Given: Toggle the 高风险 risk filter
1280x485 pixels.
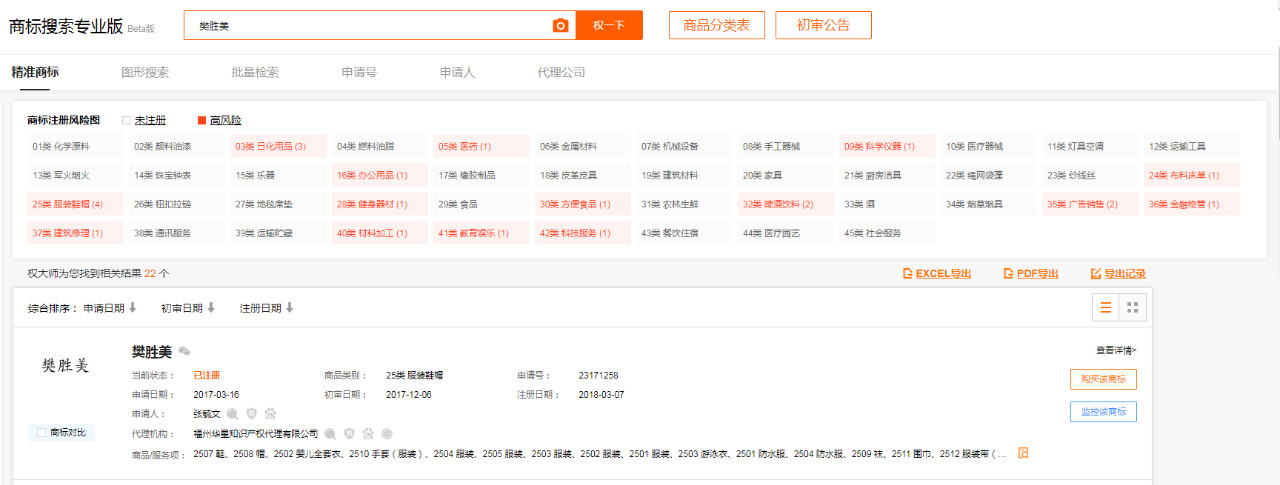Looking at the screenshot, I should tap(202, 120).
